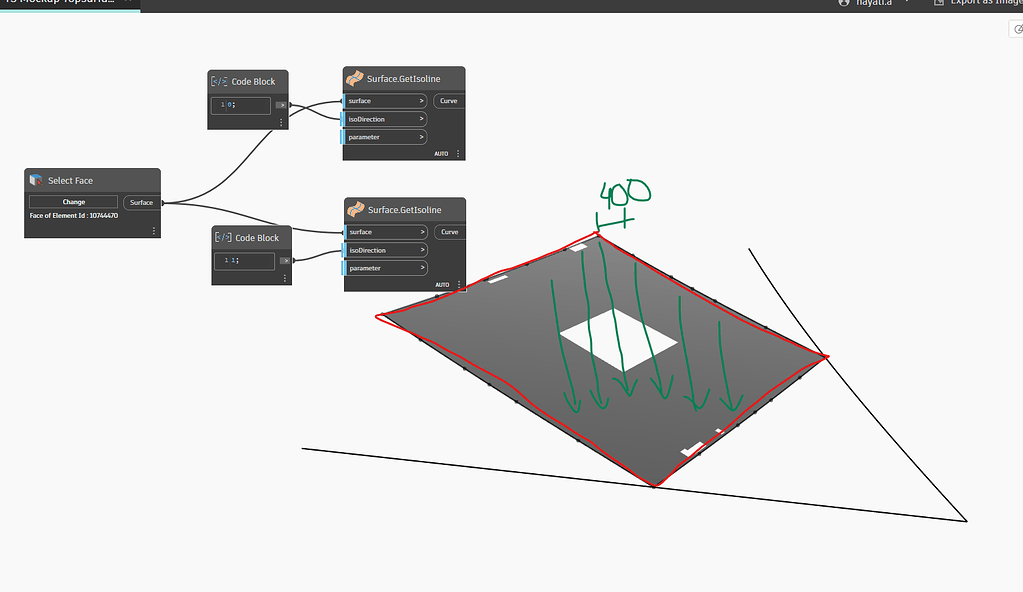1023x592 pixels.
Task: Select the Surface output port on Select Face
Action: (141, 201)
